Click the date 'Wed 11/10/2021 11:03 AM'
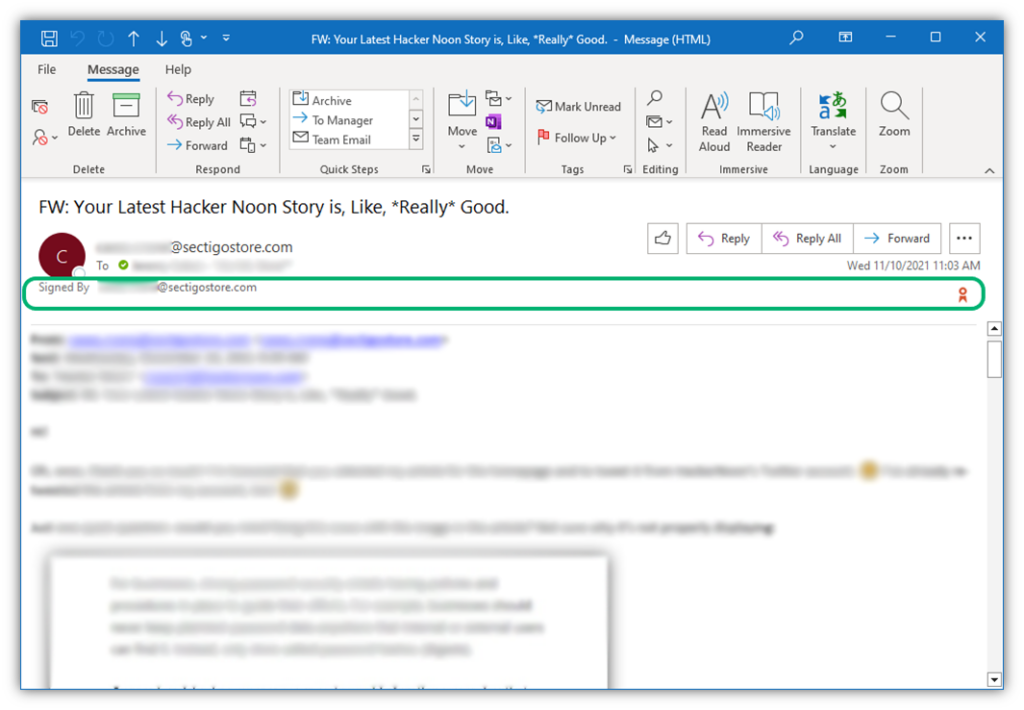The height and width of the screenshot is (710, 1024). click(x=913, y=265)
